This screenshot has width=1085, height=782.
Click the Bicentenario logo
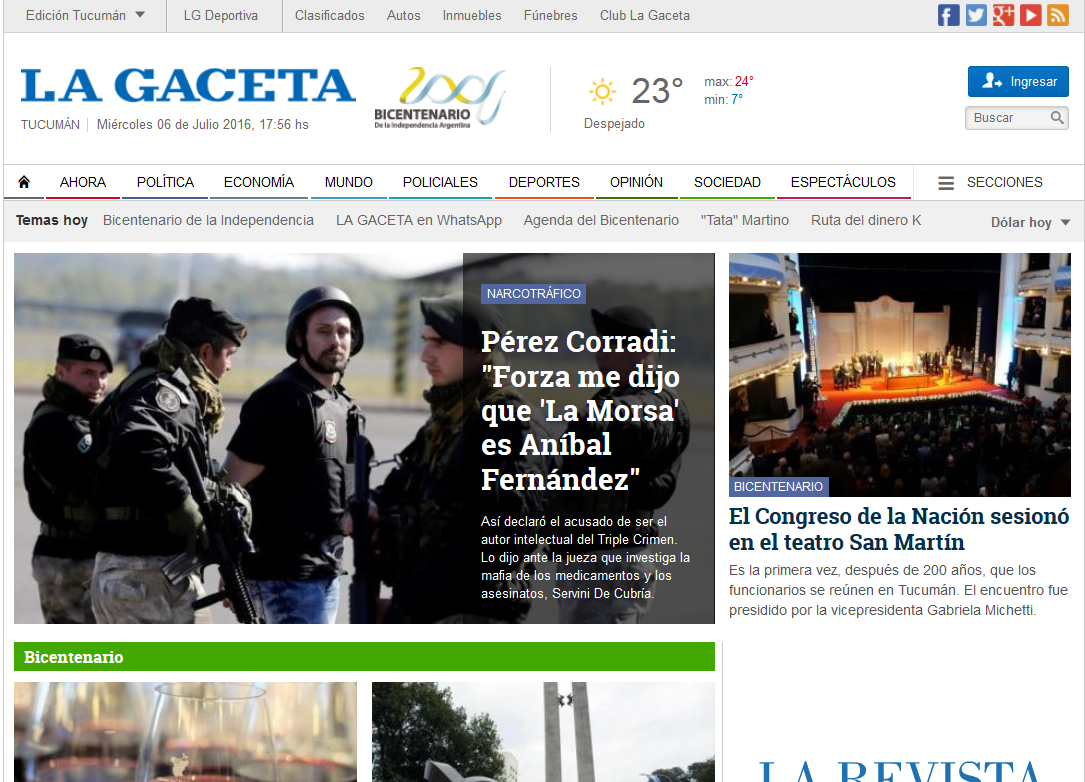click(x=438, y=99)
